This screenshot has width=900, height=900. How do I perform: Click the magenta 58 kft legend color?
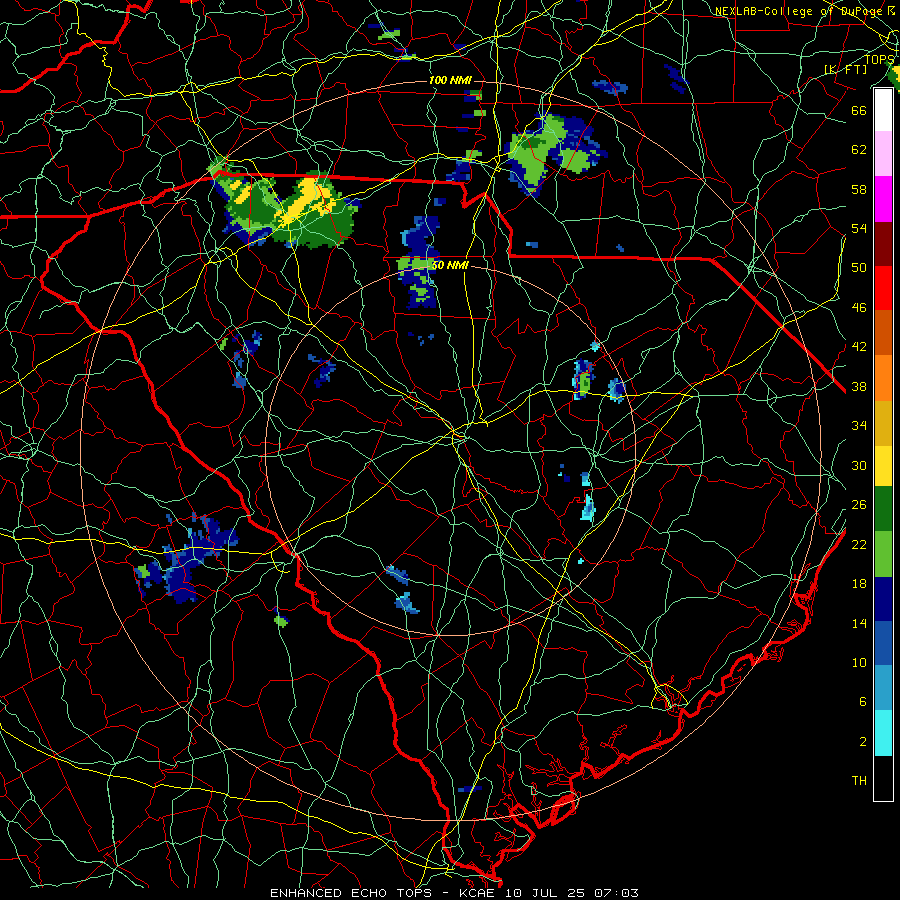click(x=883, y=199)
